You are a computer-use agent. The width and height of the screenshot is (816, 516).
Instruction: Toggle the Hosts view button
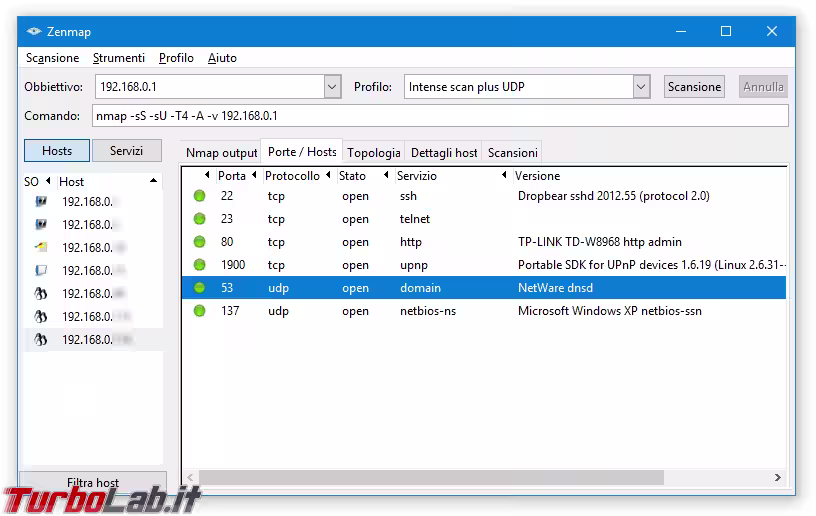coord(57,151)
